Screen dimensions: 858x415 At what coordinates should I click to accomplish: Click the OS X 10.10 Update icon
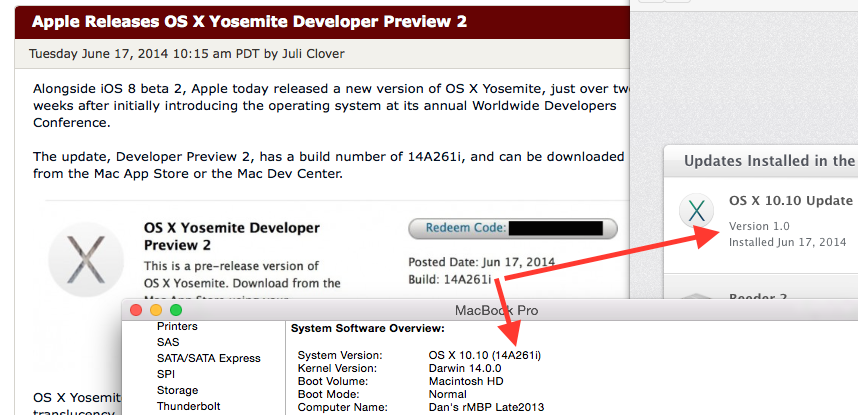(696, 211)
